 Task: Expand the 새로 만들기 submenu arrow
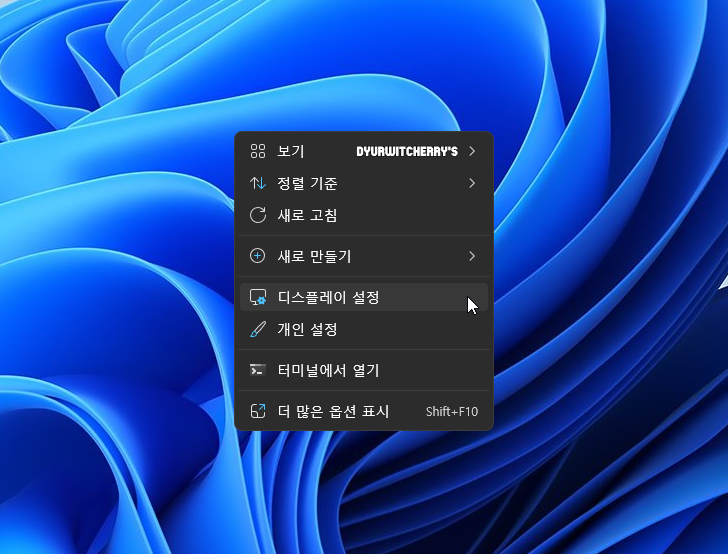pyautogui.click(x=472, y=256)
